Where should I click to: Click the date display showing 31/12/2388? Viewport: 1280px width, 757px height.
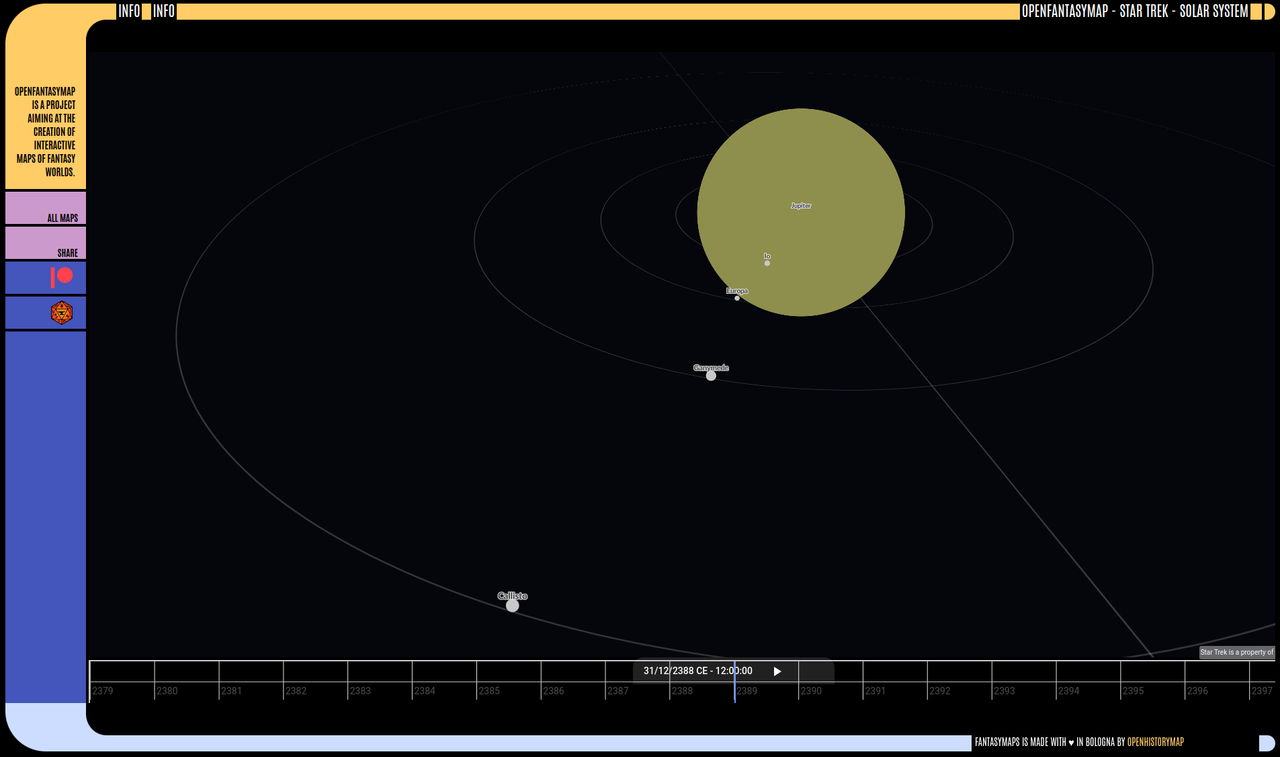click(698, 671)
